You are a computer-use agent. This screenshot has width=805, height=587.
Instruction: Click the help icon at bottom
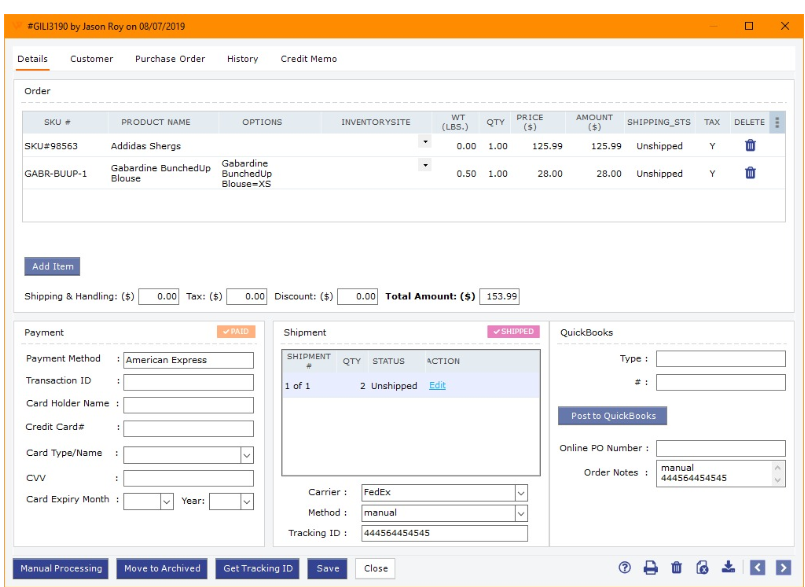tap(625, 567)
